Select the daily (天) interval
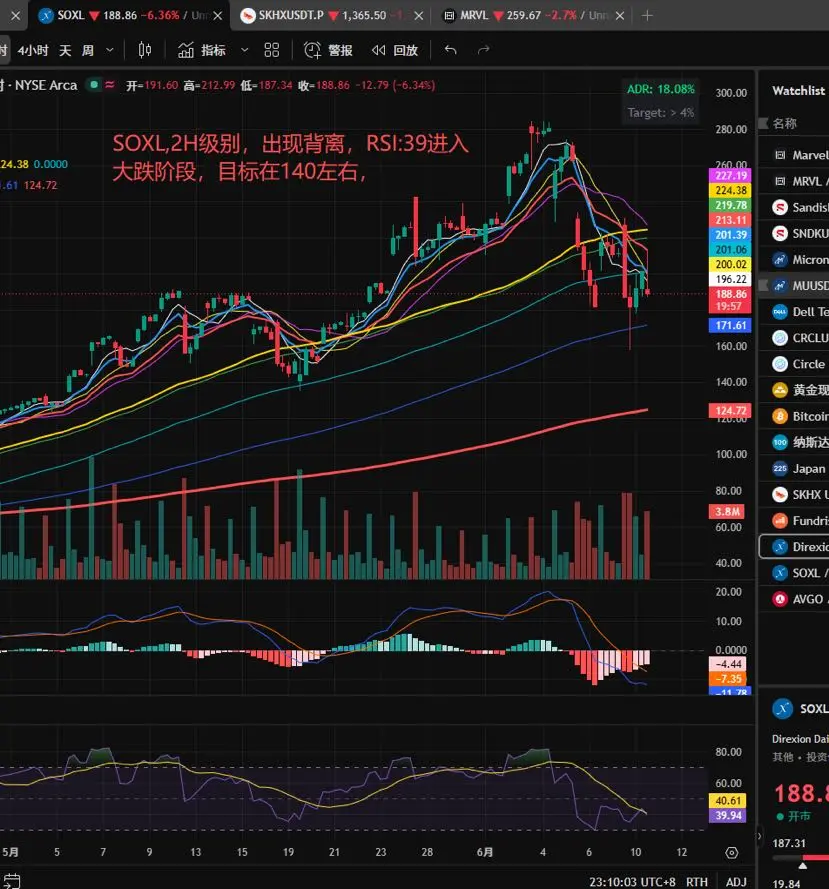 [x=65, y=50]
